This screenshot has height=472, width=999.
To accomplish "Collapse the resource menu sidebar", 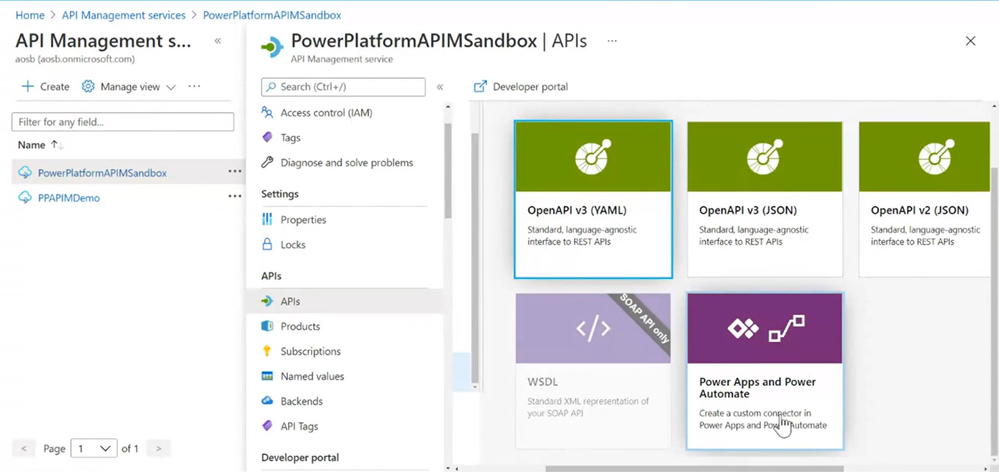I will [x=440, y=87].
